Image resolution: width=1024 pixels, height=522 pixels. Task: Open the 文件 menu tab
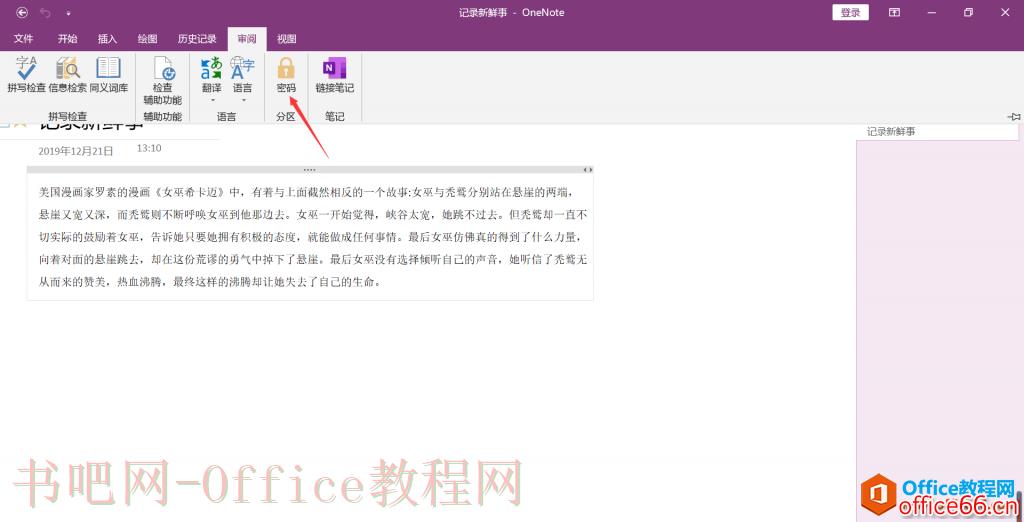pyautogui.click(x=24, y=39)
